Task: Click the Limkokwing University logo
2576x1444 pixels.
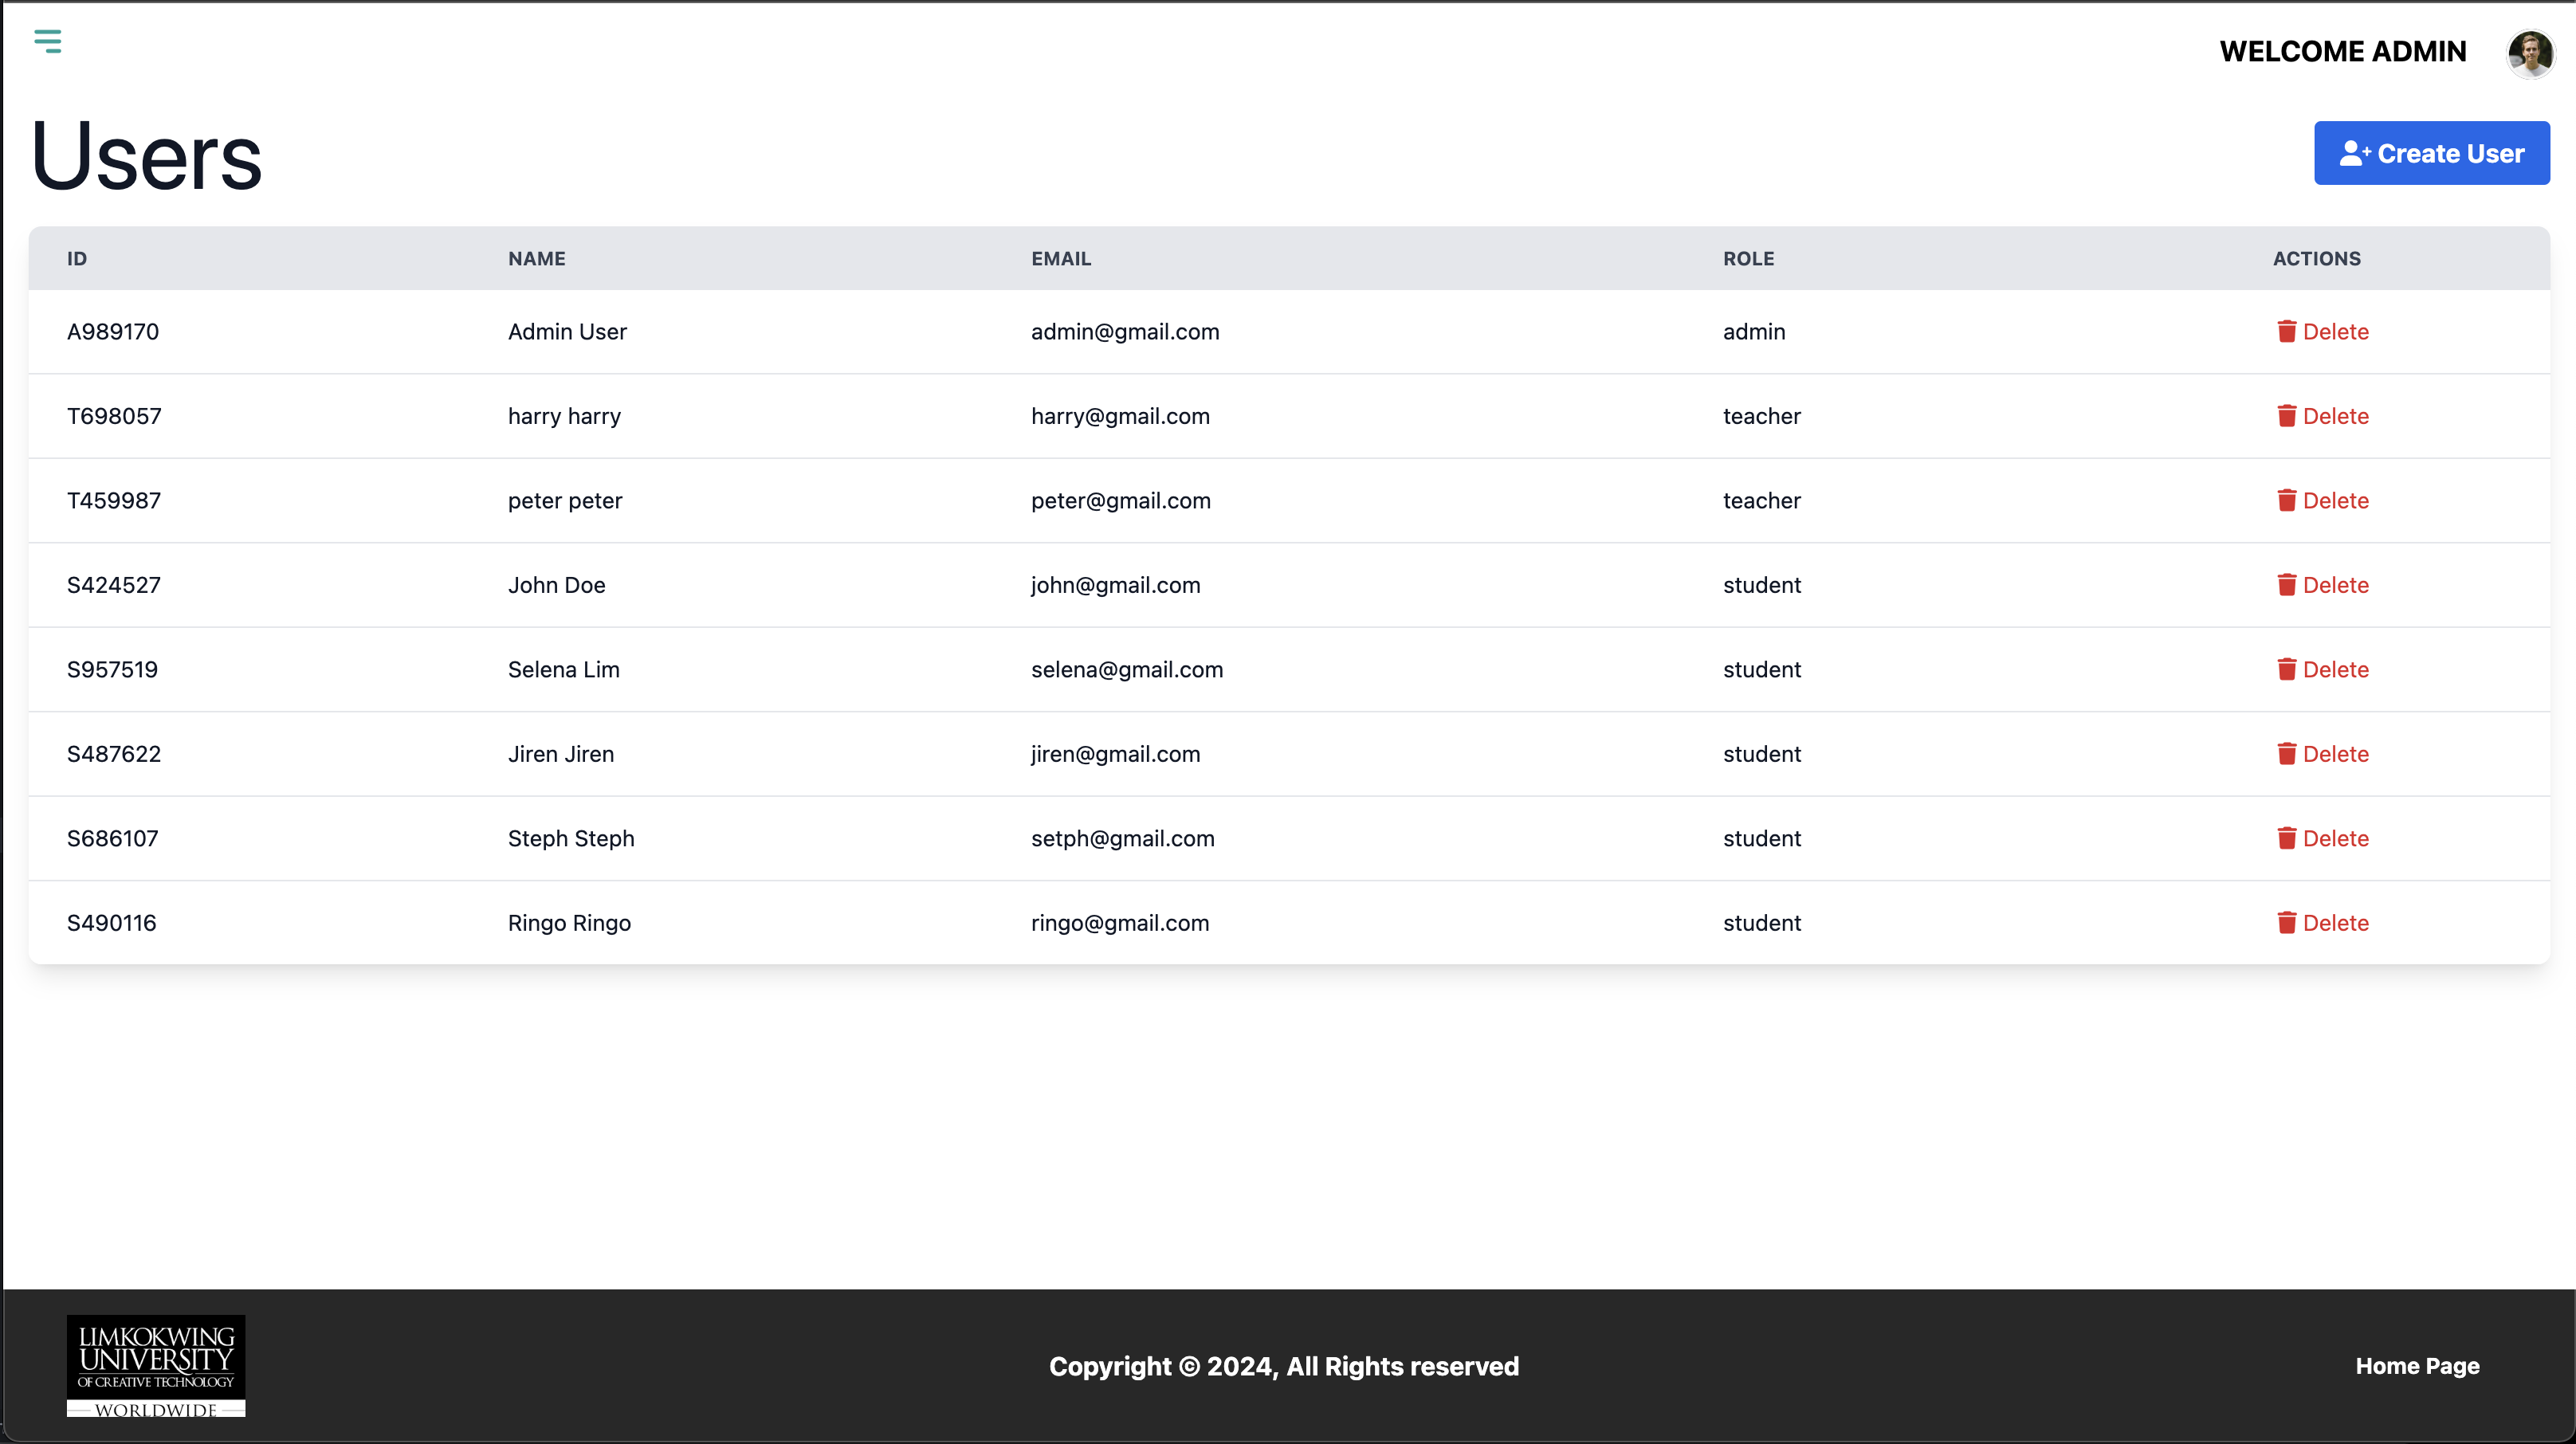Action: click(156, 1365)
